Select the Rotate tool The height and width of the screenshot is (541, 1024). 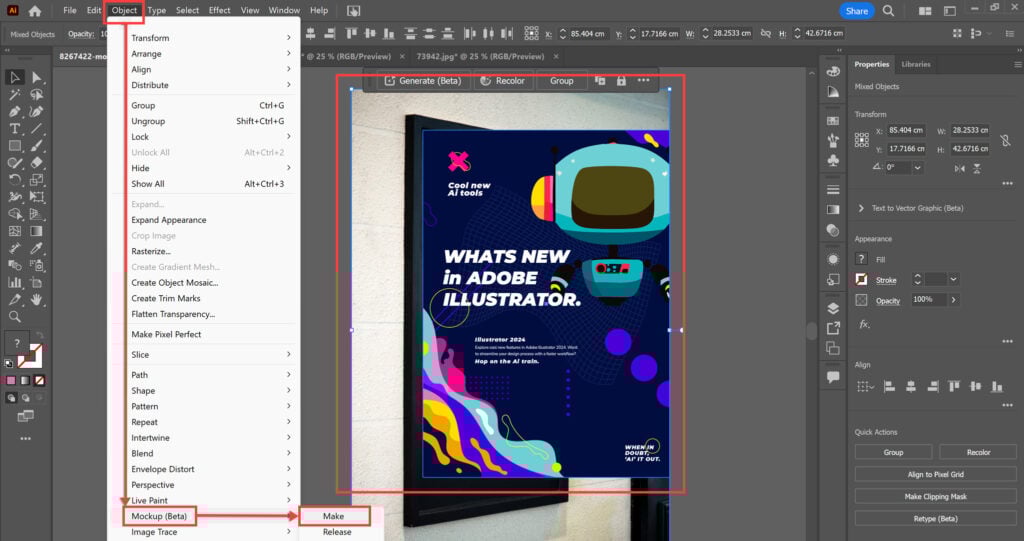(x=14, y=180)
